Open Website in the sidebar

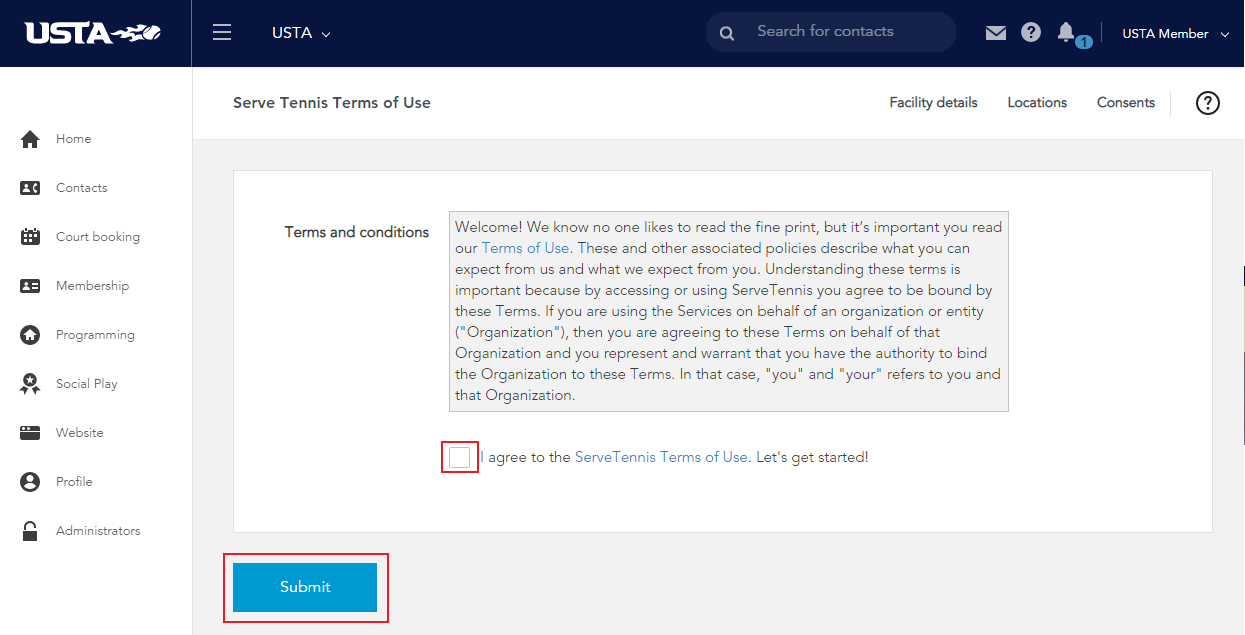tap(80, 433)
